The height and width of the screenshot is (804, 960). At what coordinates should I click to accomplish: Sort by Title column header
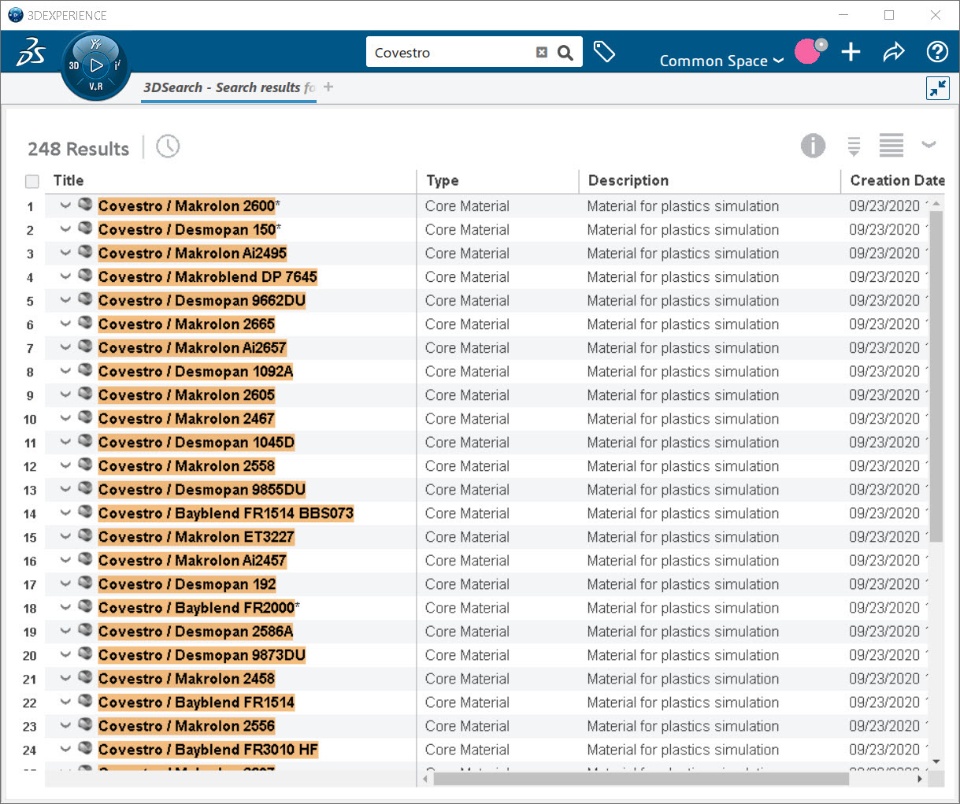pos(68,181)
